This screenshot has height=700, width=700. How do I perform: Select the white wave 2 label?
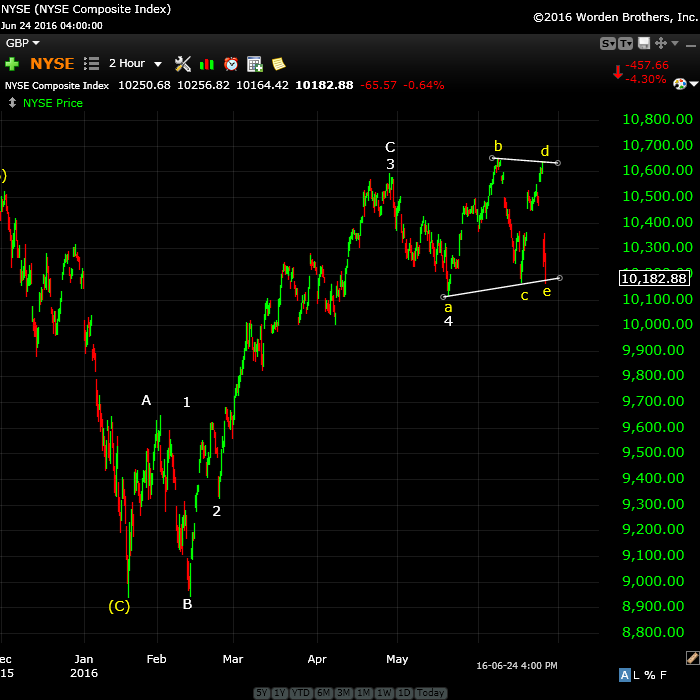pos(217,511)
